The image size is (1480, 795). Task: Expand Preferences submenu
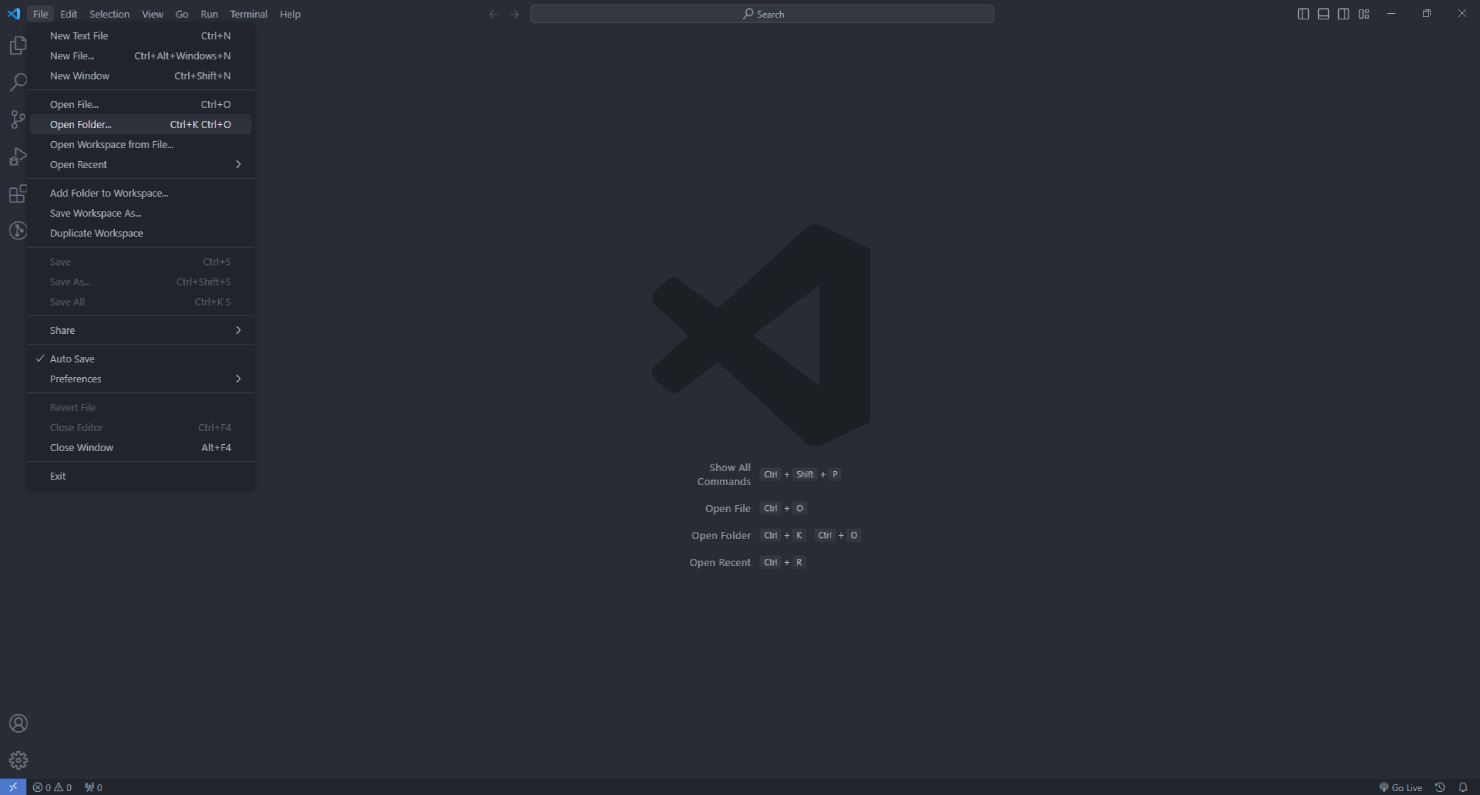(x=140, y=379)
